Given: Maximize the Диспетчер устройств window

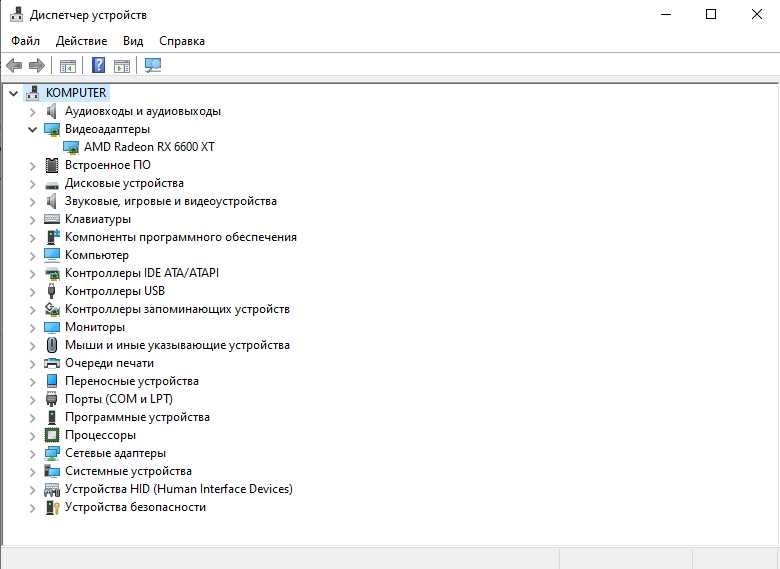Looking at the screenshot, I should [711, 14].
